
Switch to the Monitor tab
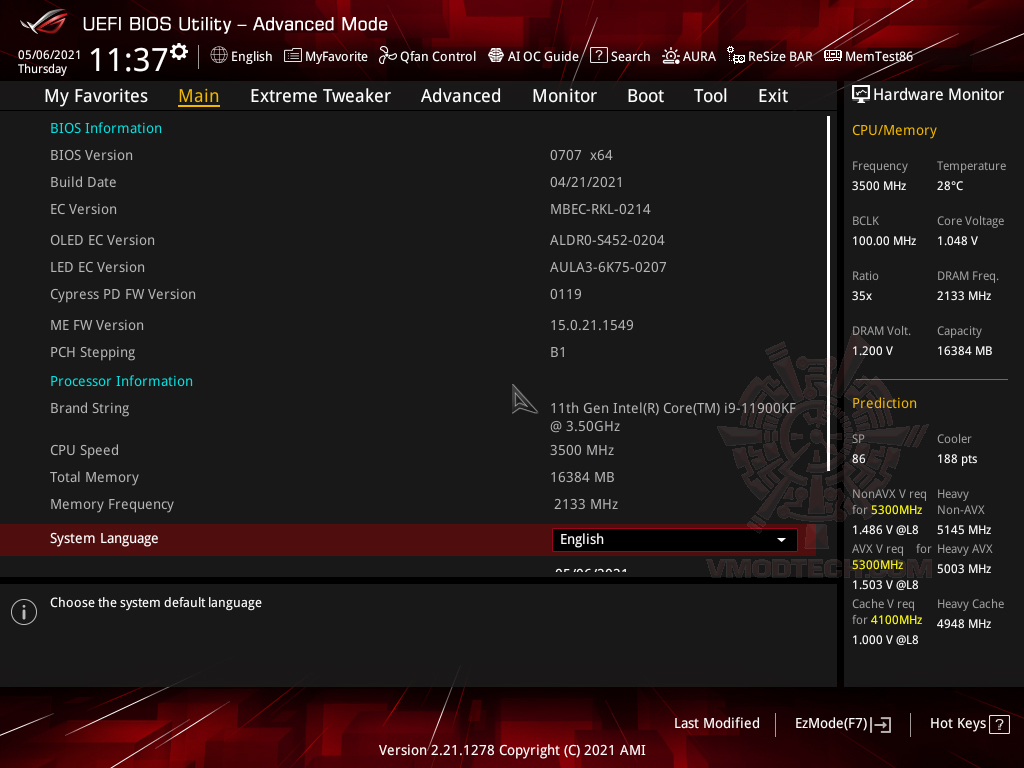point(564,96)
